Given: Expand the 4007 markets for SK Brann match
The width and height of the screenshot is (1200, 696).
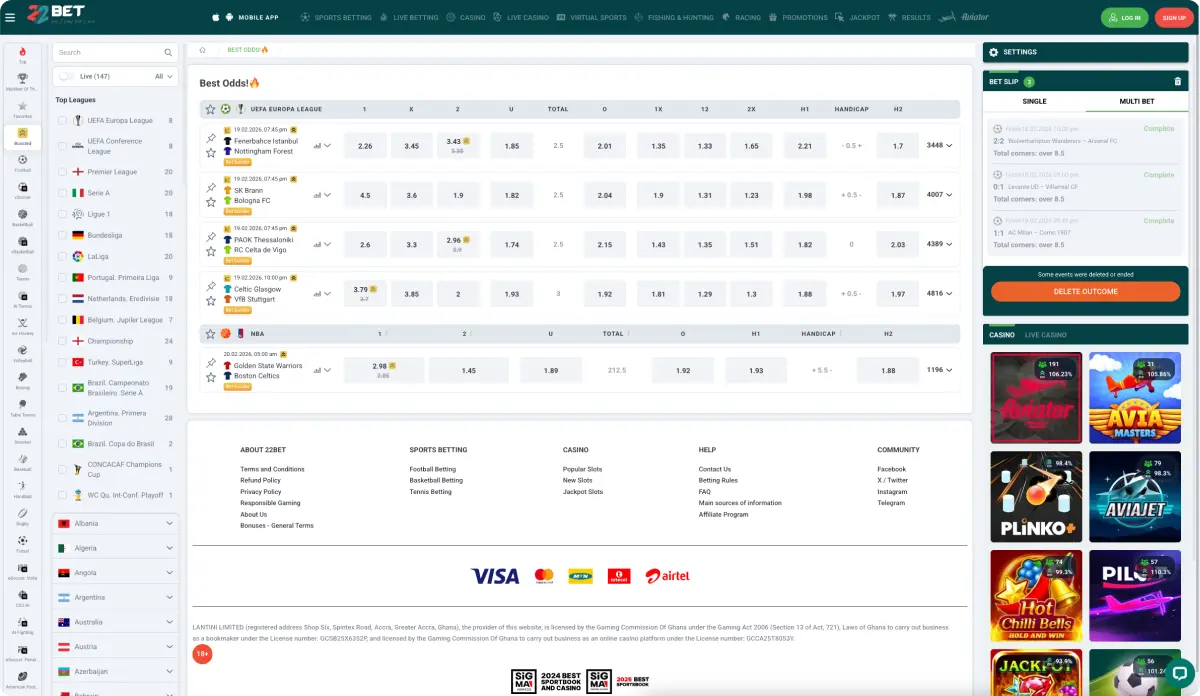Looking at the screenshot, I should (x=939, y=195).
